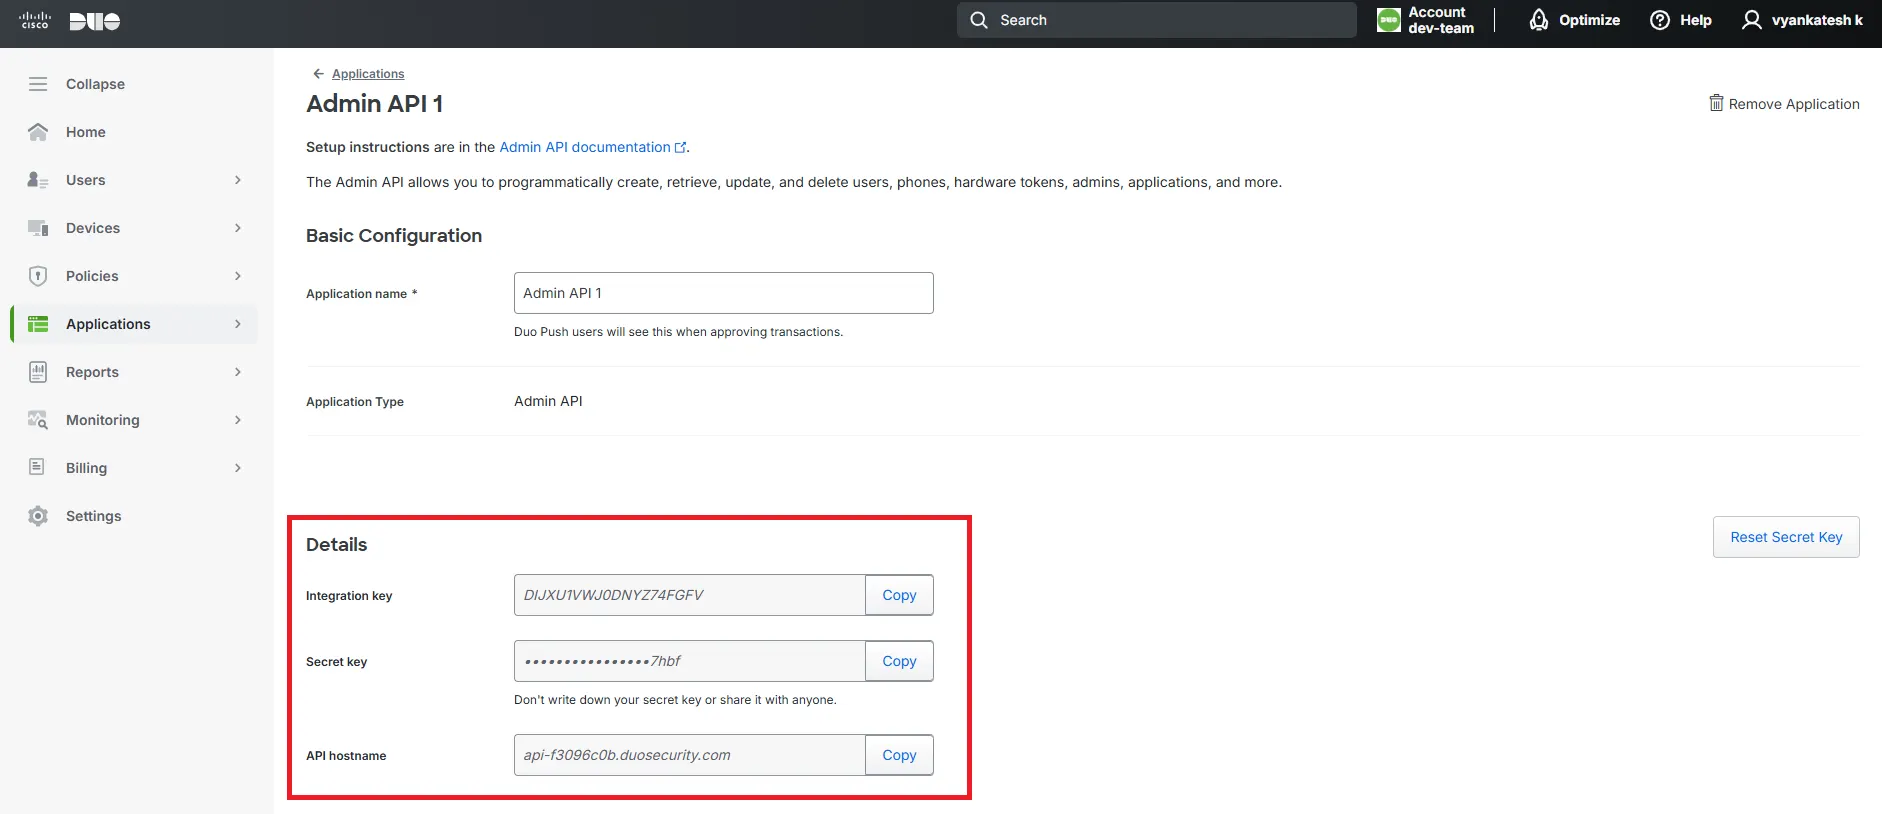Click Remove Application link text
This screenshot has width=1882, height=814.
pos(1794,104)
